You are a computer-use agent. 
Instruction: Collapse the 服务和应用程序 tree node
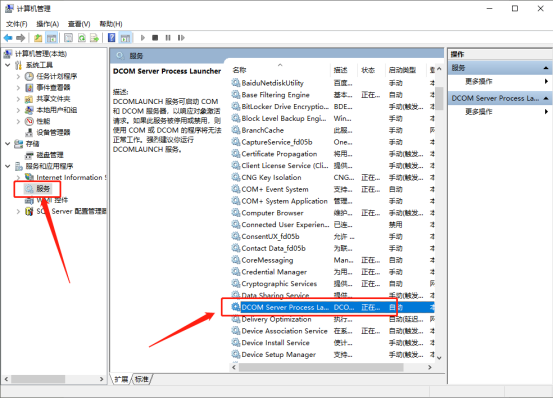[8, 166]
